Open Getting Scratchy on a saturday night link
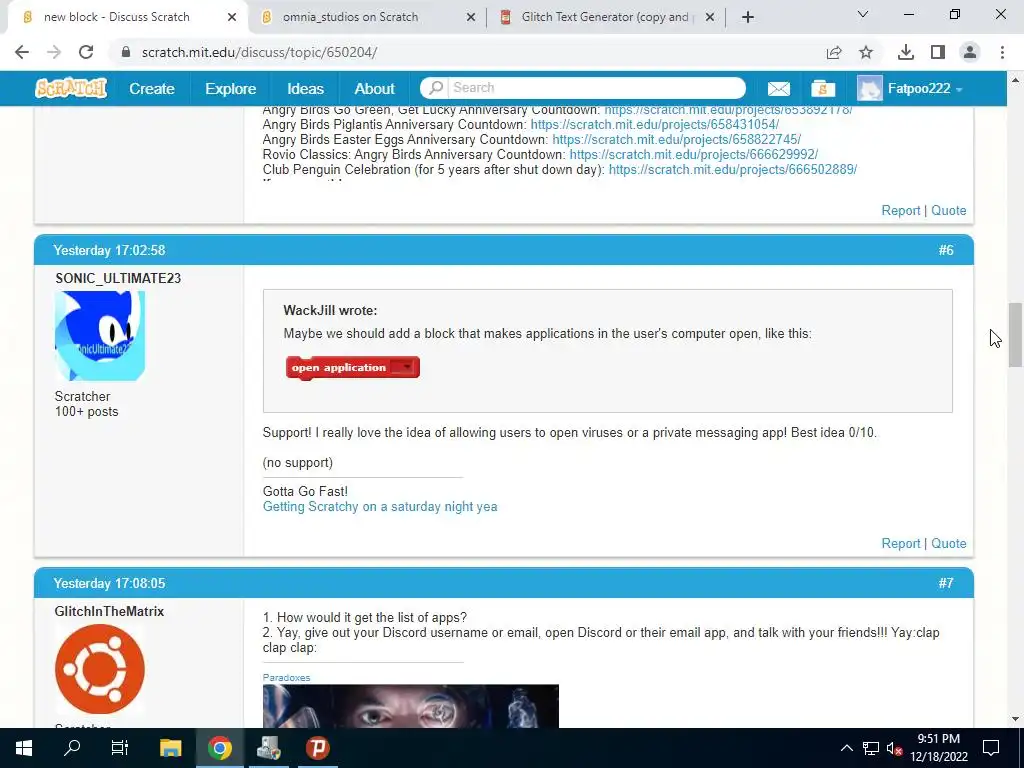The height and width of the screenshot is (768, 1024). point(380,506)
